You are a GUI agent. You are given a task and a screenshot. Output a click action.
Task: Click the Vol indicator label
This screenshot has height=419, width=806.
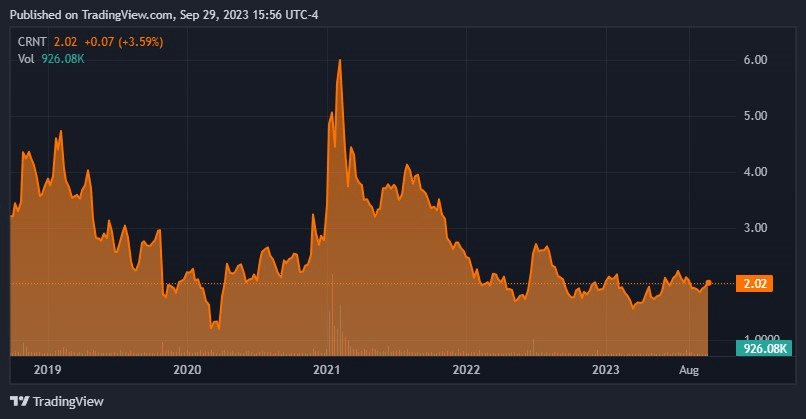pyautogui.click(x=26, y=59)
